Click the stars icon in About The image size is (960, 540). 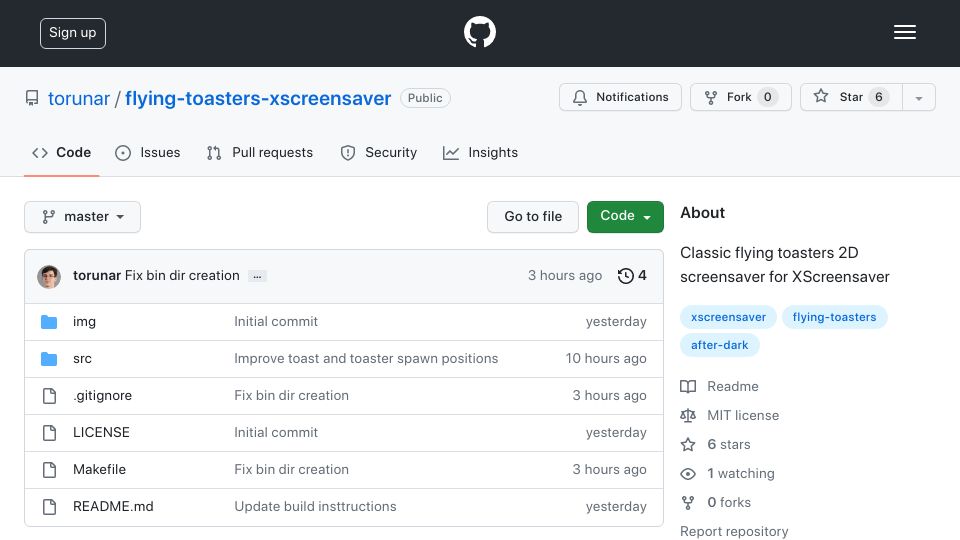[x=688, y=444]
